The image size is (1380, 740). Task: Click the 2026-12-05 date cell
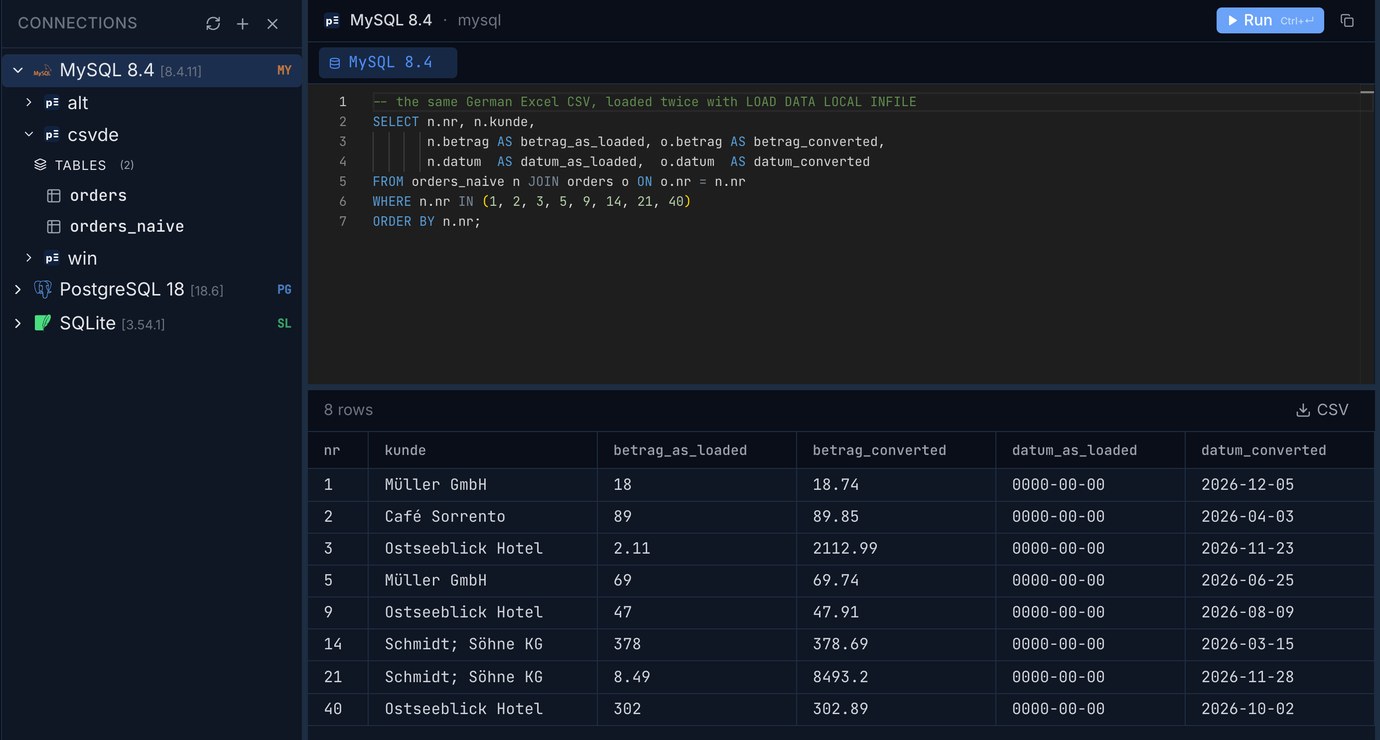pos(1279,484)
